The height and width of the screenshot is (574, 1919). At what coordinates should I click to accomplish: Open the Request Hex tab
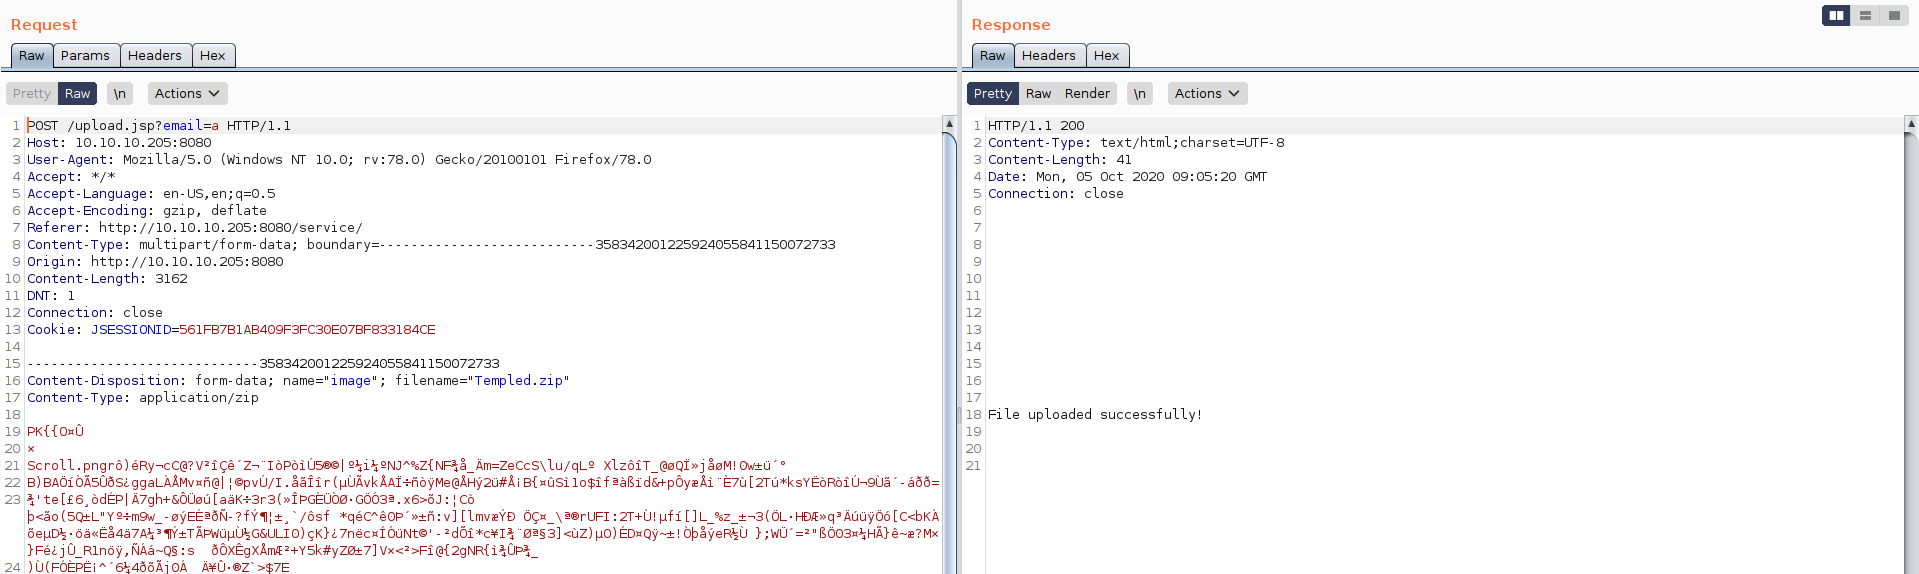click(x=212, y=56)
